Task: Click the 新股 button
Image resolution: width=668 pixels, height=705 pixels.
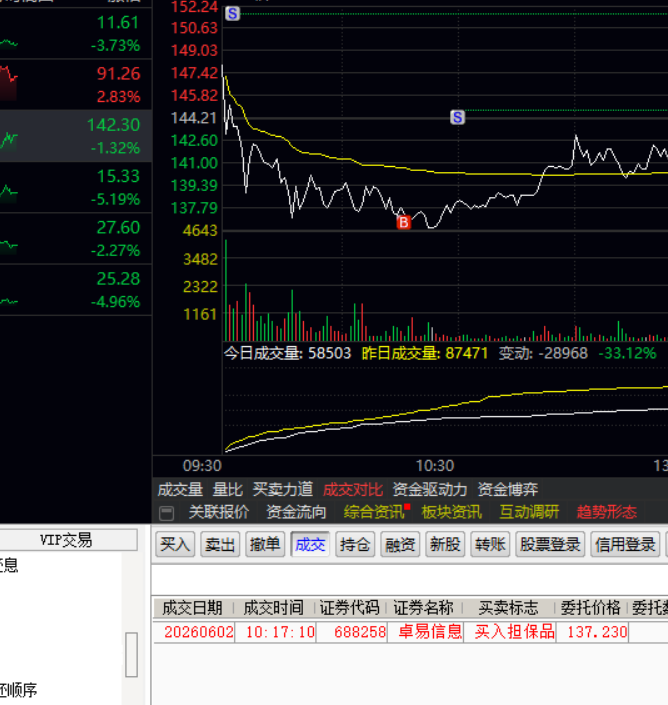Action: (445, 544)
